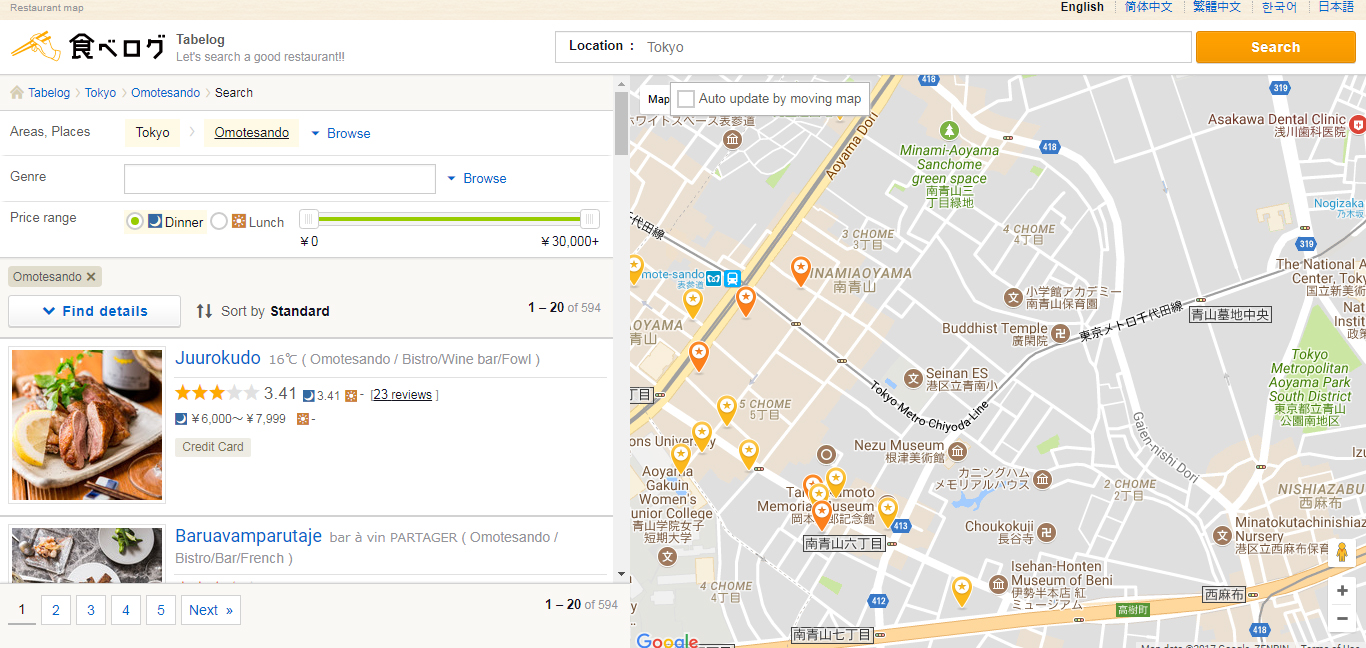1366x648 pixels.
Task: Open the Genre Browse dropdown
Action: tap(477, 178)
